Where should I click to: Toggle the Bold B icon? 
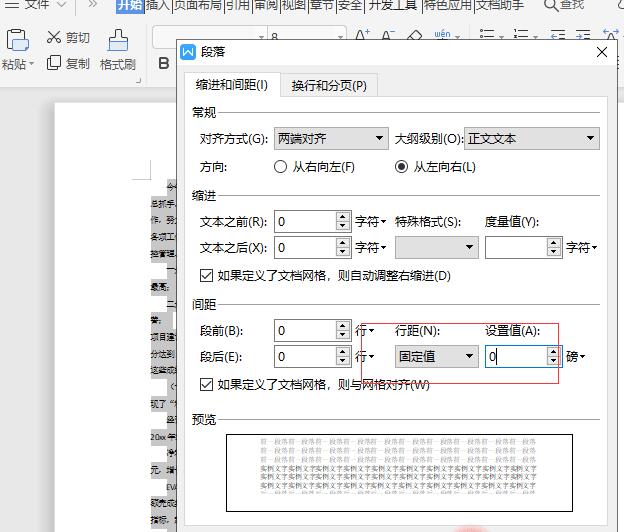164,63
